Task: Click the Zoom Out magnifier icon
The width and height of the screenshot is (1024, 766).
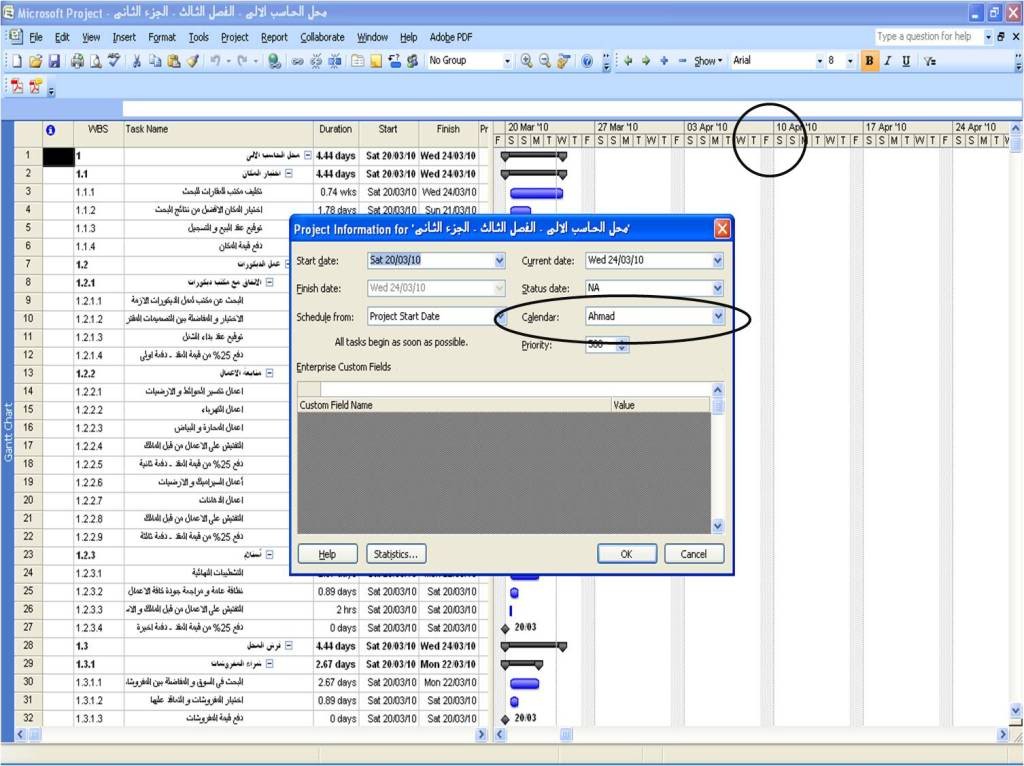Action: point(545,61)
